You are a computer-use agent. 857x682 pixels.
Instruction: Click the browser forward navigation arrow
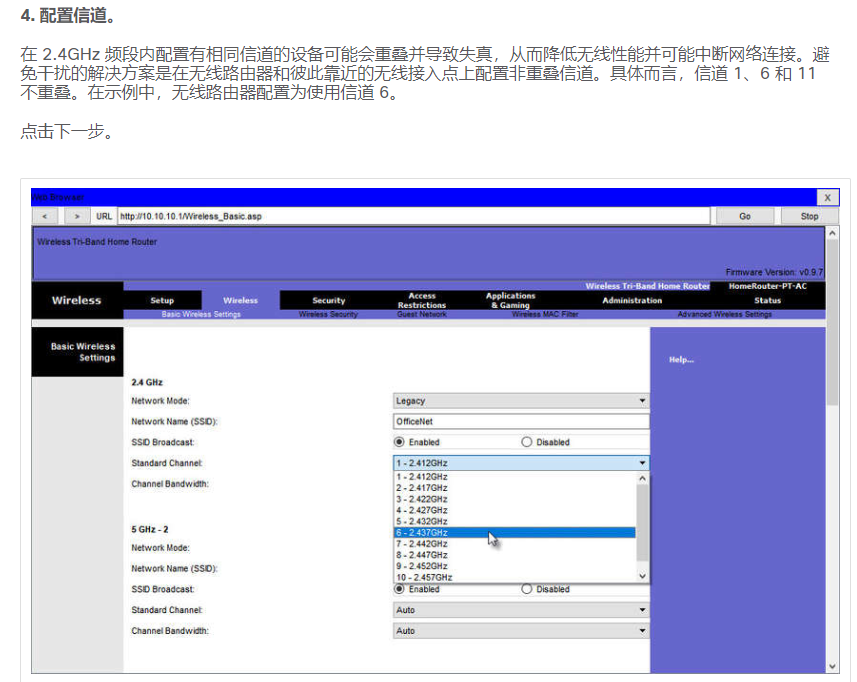click(x=77, y=215)
